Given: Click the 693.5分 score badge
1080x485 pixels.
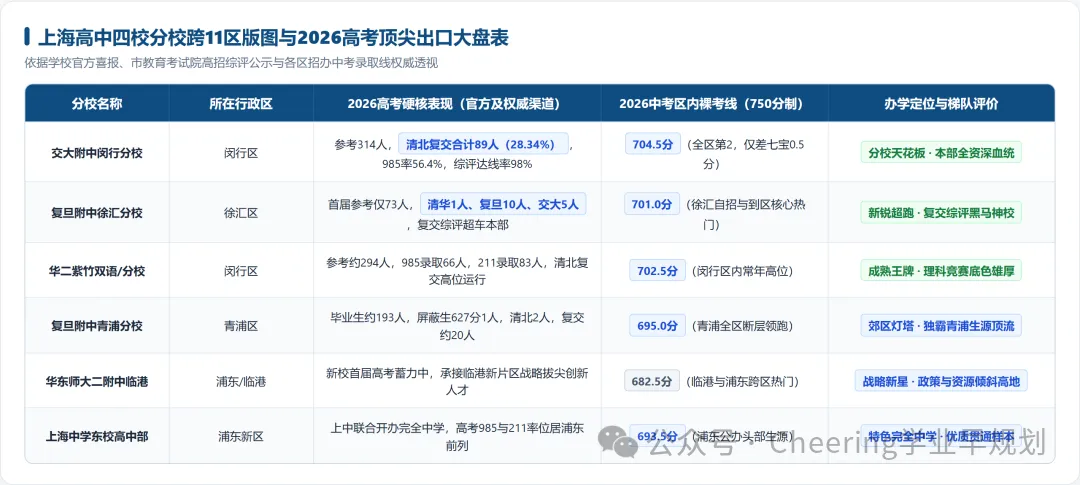Looking at the screenshot, I should click(x=657, y=436).
